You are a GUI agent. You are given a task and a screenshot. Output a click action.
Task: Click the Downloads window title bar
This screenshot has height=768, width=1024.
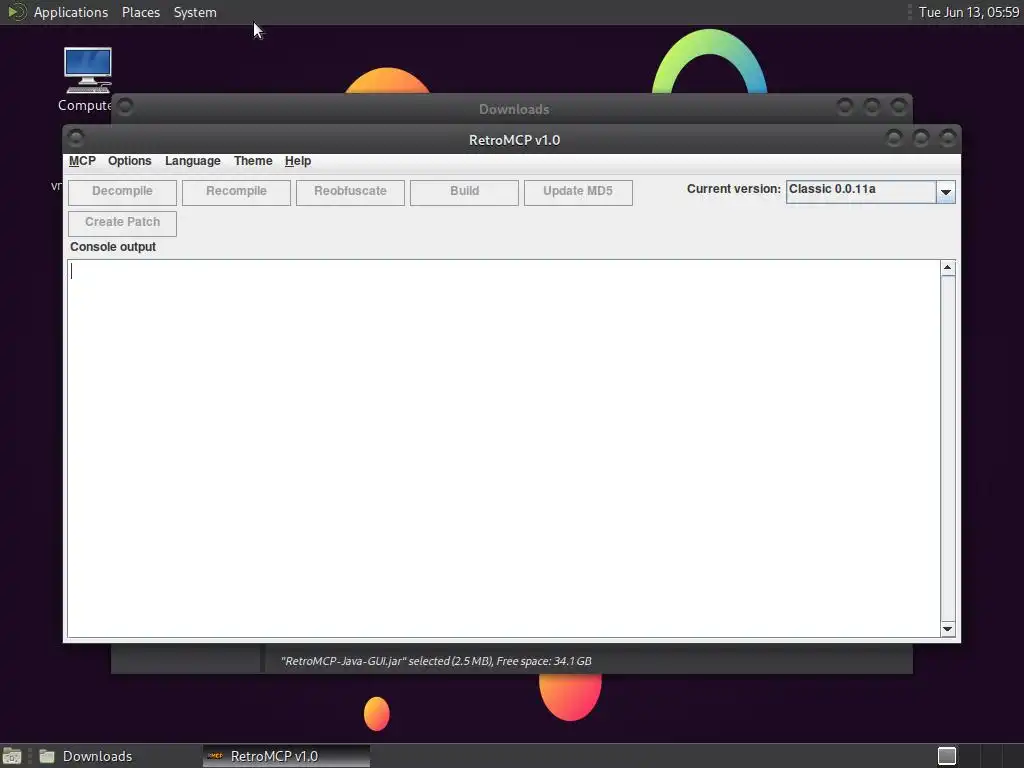[513, 109]
